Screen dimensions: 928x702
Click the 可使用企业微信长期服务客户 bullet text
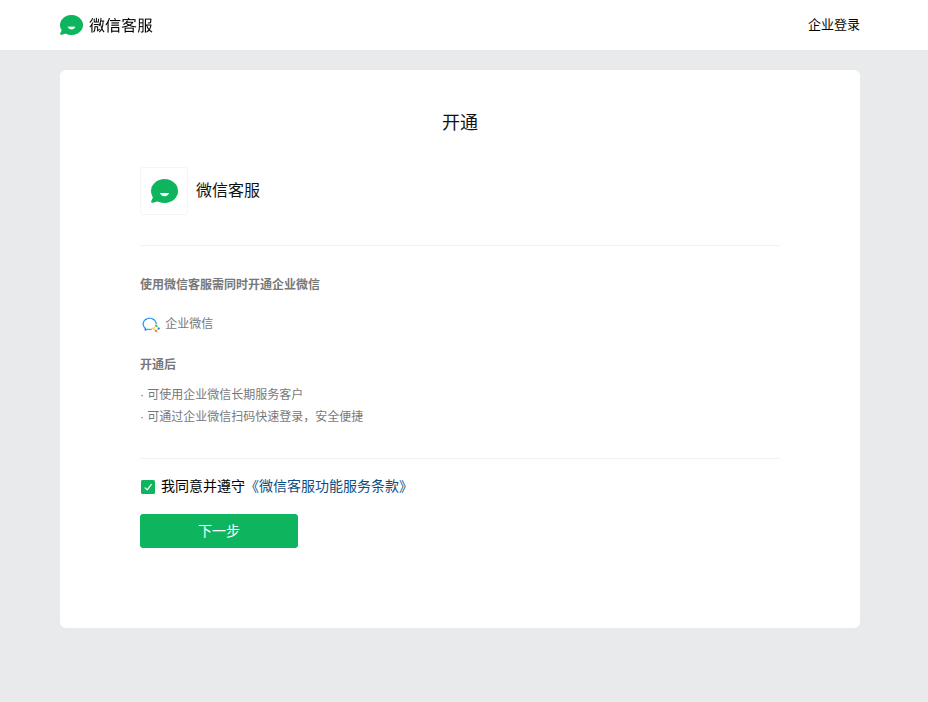[224, 394]
